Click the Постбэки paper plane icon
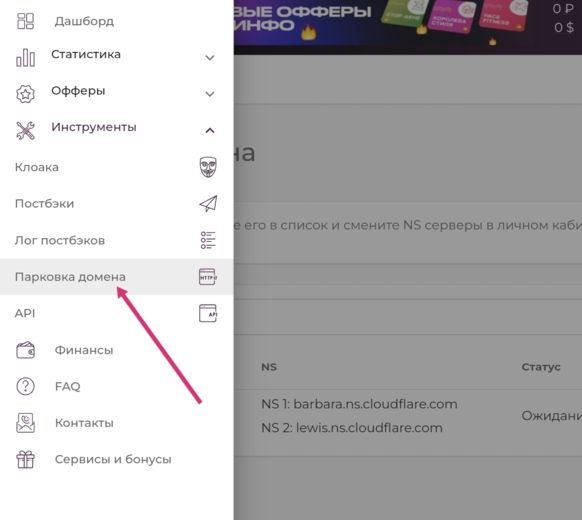 (x=208, y=203)
